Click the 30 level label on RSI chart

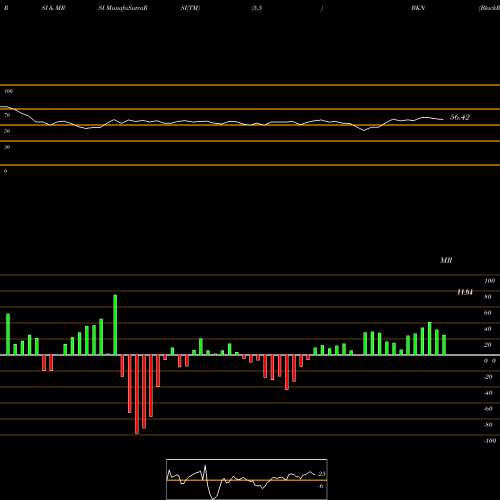tap(7, 147)
